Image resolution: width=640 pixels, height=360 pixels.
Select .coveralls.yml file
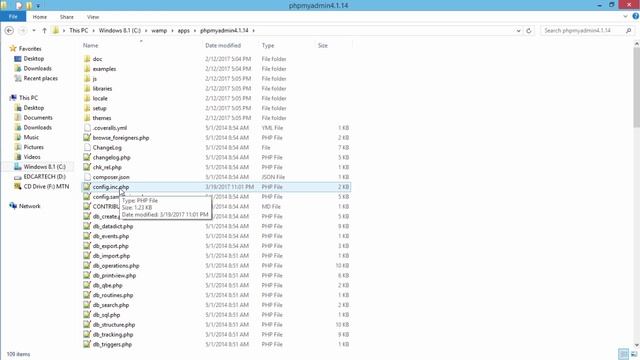coord(109,128)
